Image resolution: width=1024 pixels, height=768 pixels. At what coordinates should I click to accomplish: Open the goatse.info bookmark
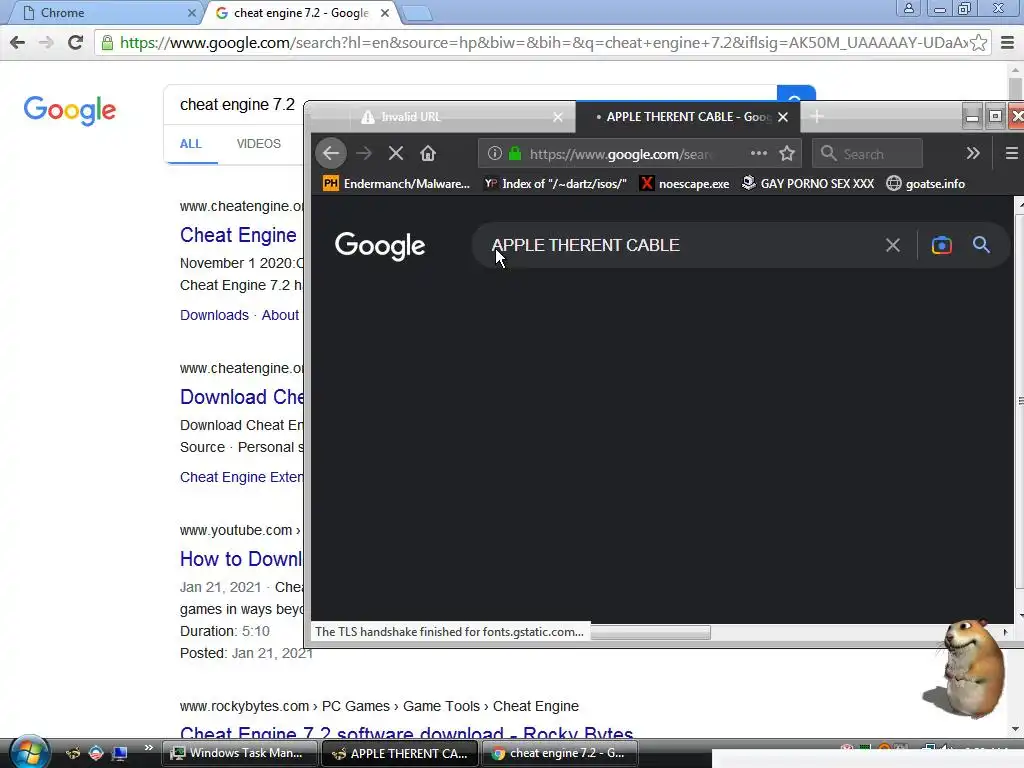point(925,184)
